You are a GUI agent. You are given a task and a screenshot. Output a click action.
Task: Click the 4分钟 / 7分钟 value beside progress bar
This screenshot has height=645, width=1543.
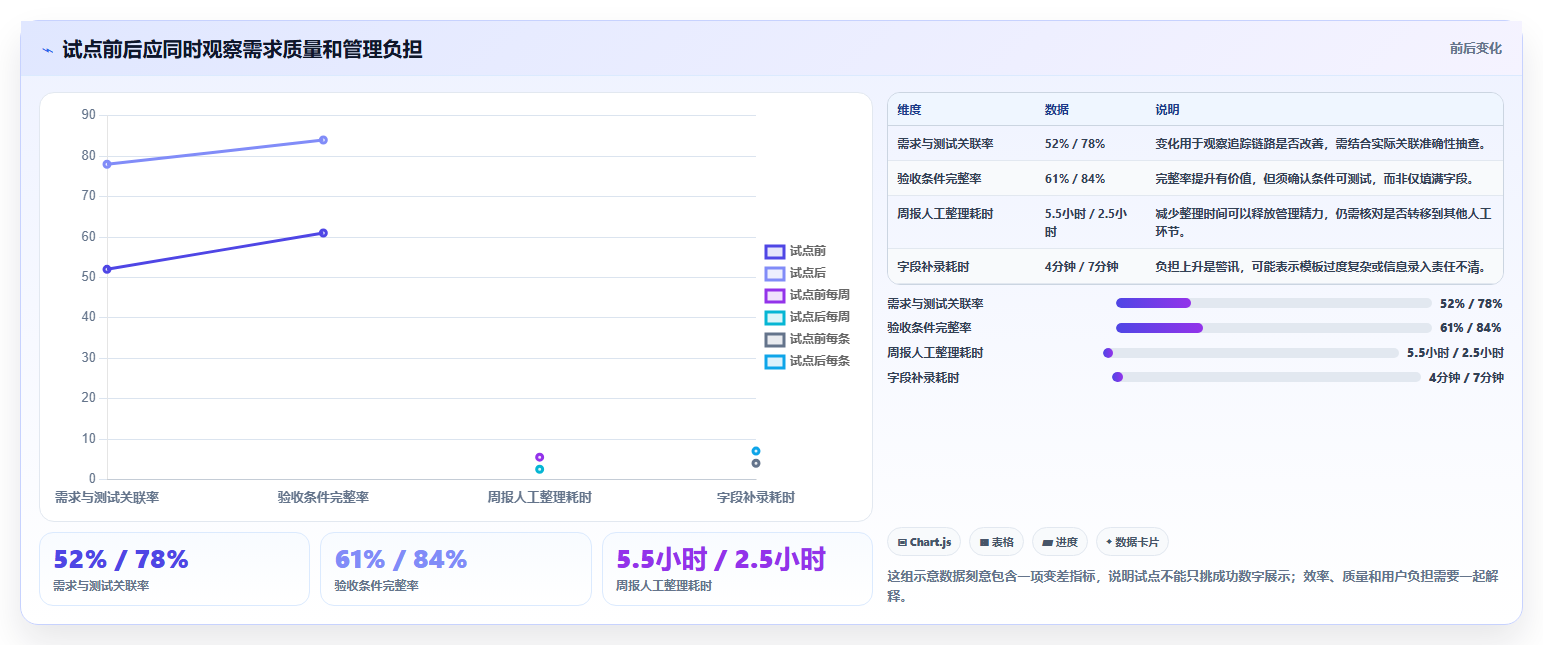coord(1466,378)
